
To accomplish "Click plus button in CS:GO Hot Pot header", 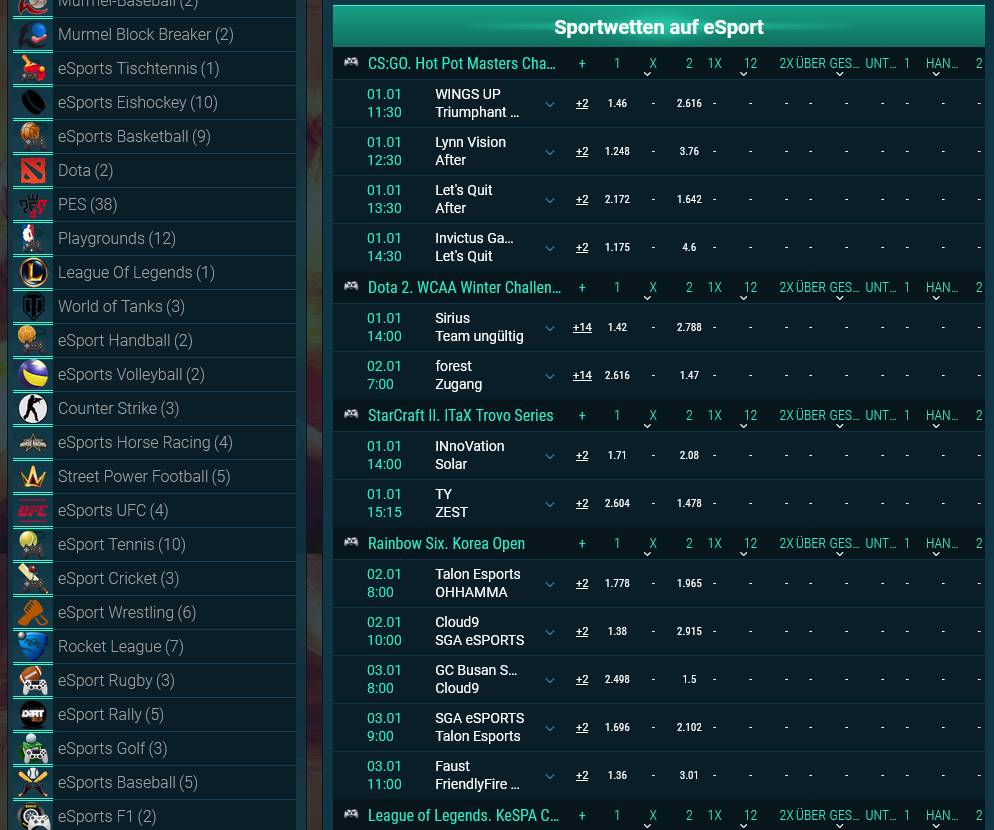I will point(582,63).
